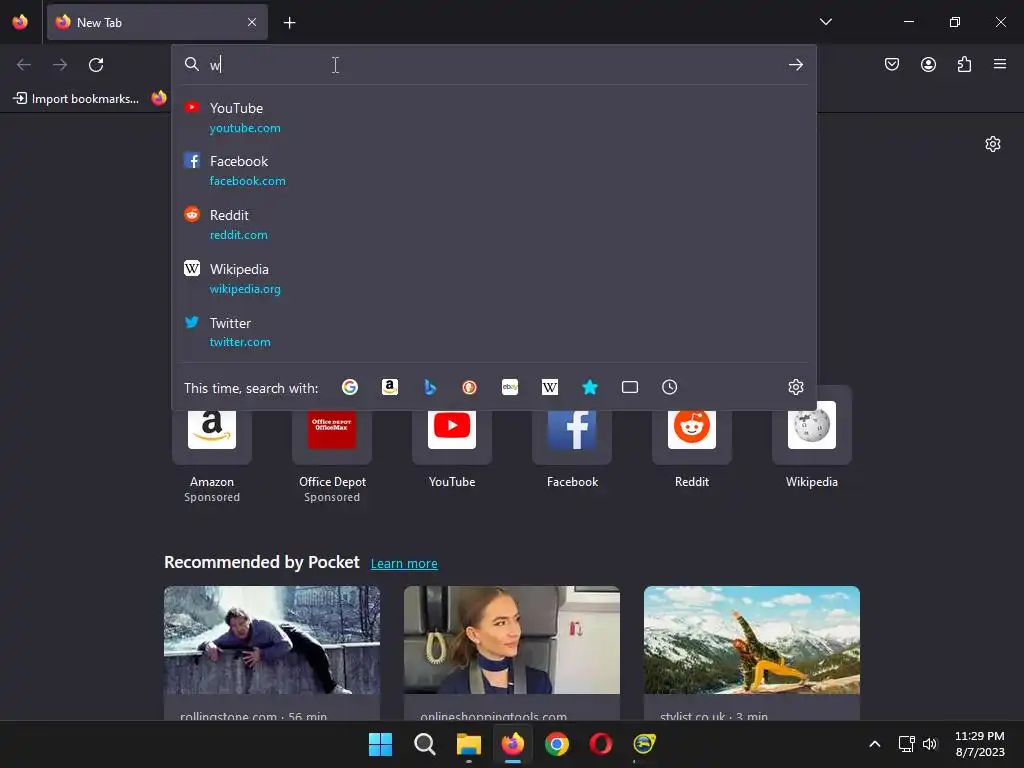Open Firefox View pinned icon
Screen dimensions: 1024x768
20,22
